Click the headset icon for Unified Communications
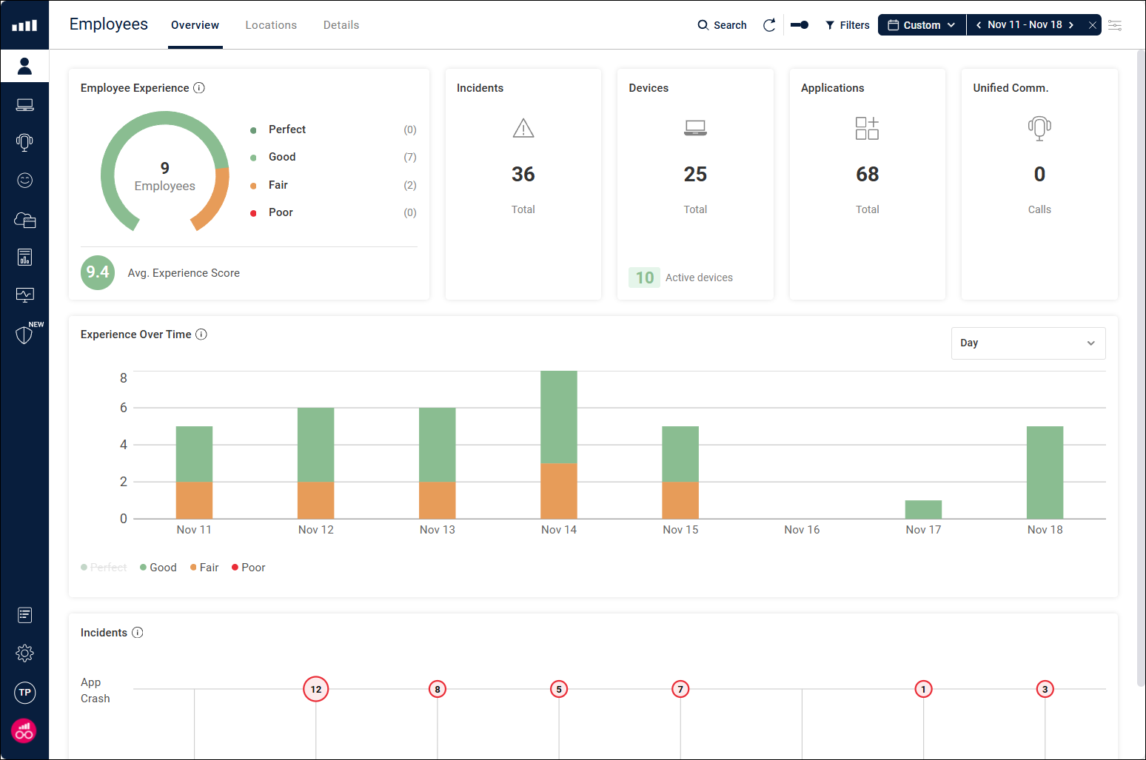The height and width of the screenshot is (760, 1146). [25, 142]
